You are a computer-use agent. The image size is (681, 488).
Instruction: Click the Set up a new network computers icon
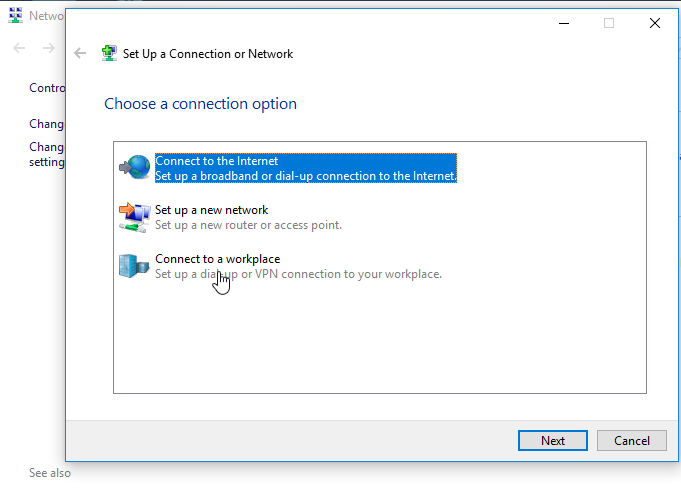click(135, 217)
